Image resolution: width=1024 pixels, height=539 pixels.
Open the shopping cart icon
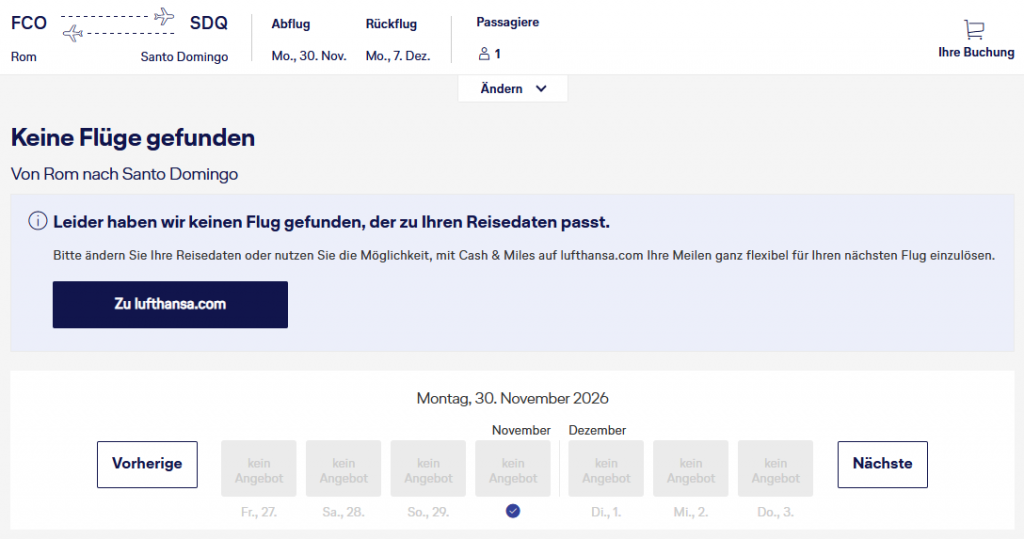[975, 30]
